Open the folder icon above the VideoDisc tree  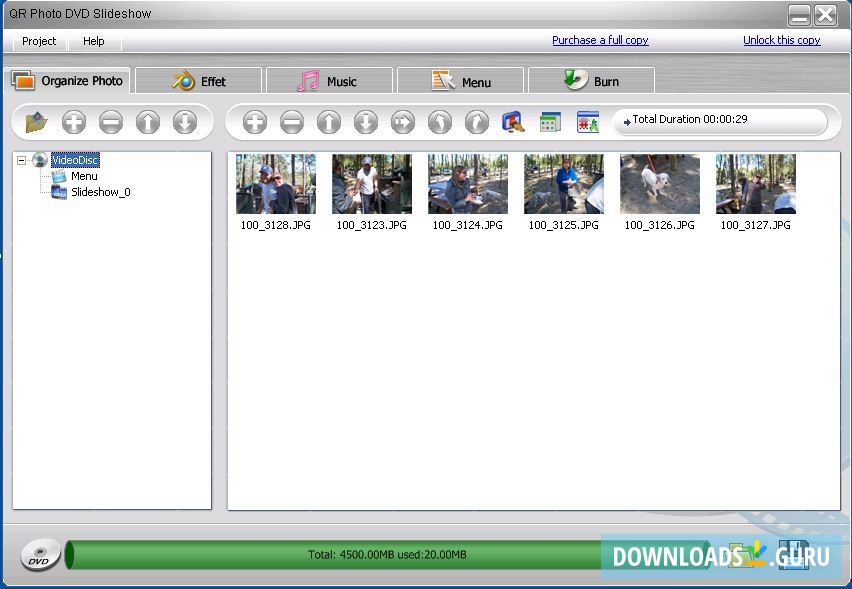(36, 122)
